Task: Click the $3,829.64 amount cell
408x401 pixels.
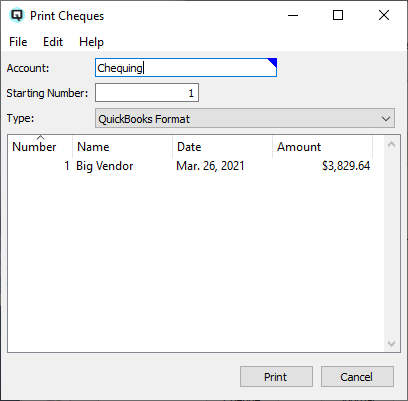Action: point(346,166)
